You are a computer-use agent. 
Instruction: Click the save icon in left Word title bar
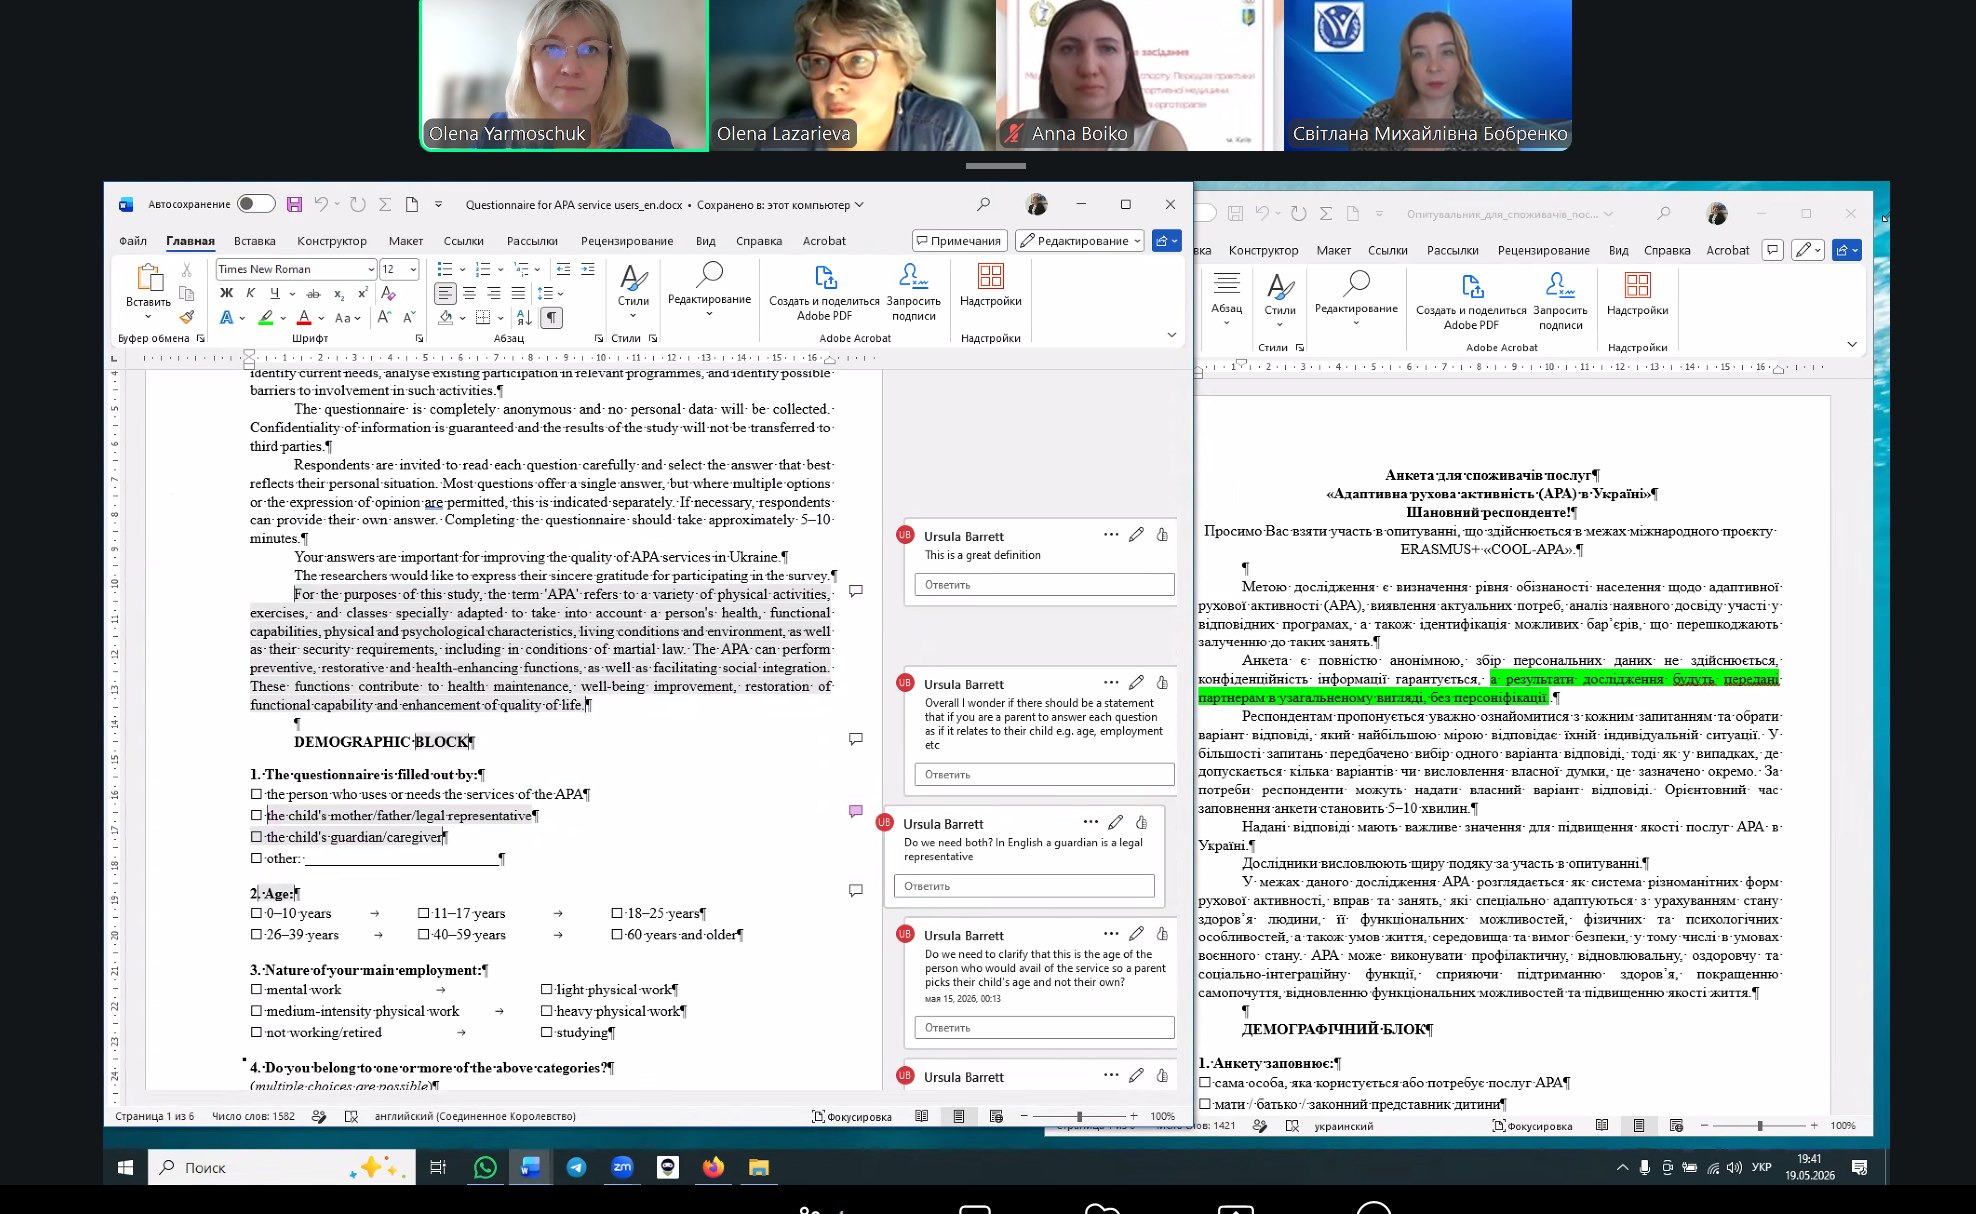click(x=294, y=204)
